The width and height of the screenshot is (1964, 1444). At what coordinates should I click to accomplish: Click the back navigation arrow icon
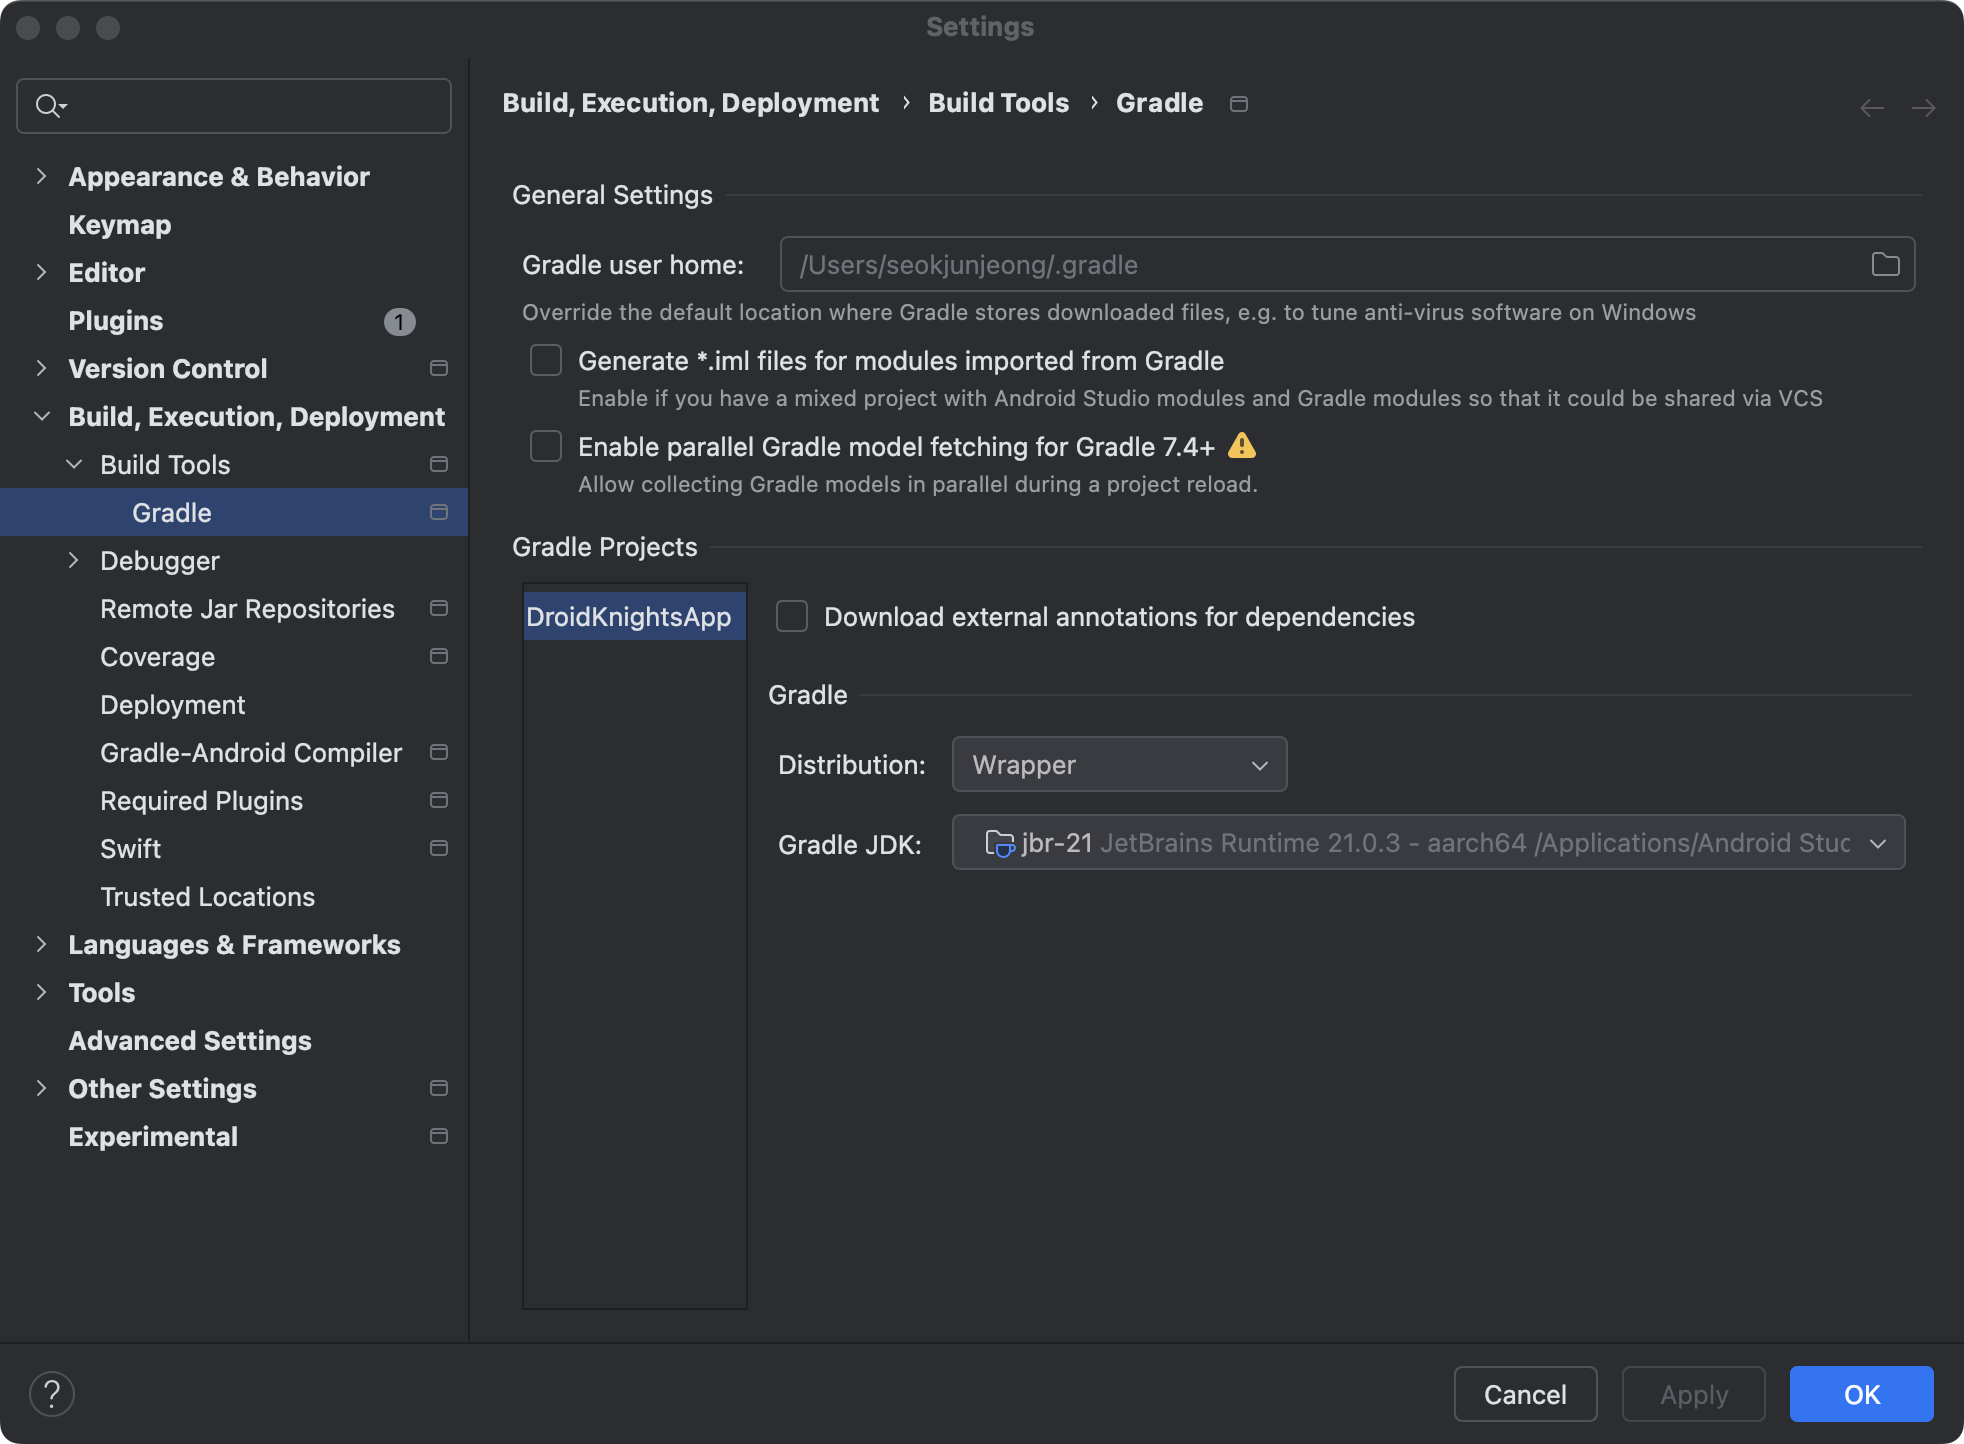(x=1871, y=108)
